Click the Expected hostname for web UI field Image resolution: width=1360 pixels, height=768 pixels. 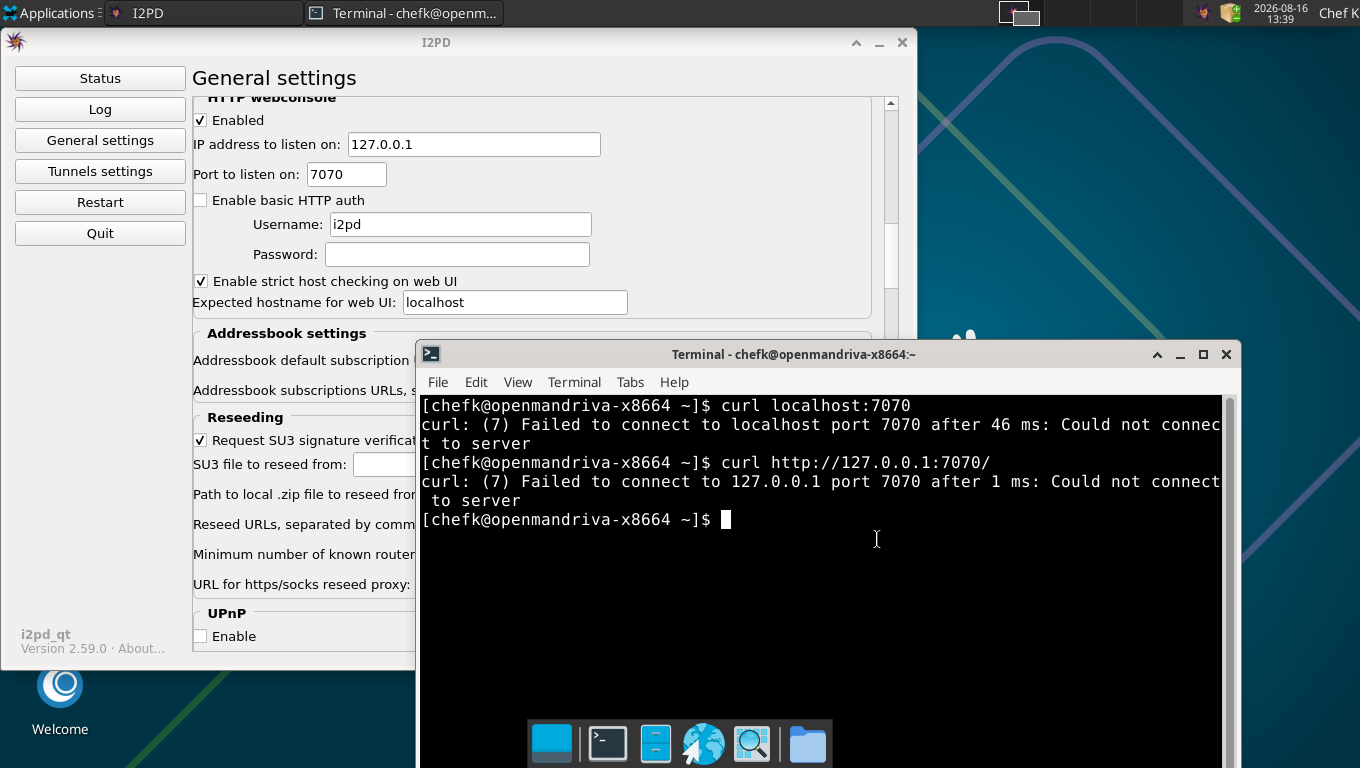click(x=515, y=302)
